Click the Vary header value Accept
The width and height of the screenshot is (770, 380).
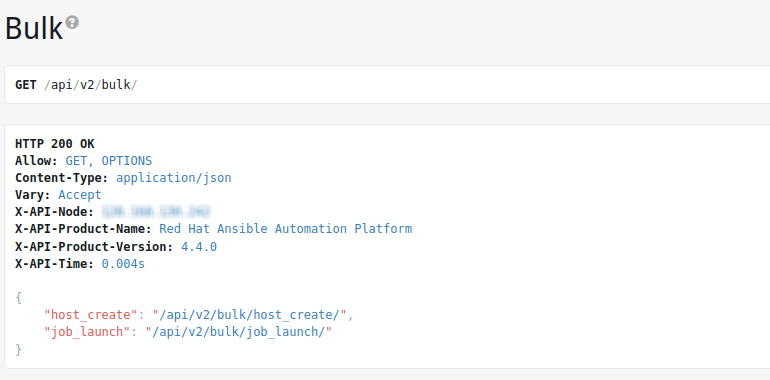pyautogui.click(x=80, y=195)
